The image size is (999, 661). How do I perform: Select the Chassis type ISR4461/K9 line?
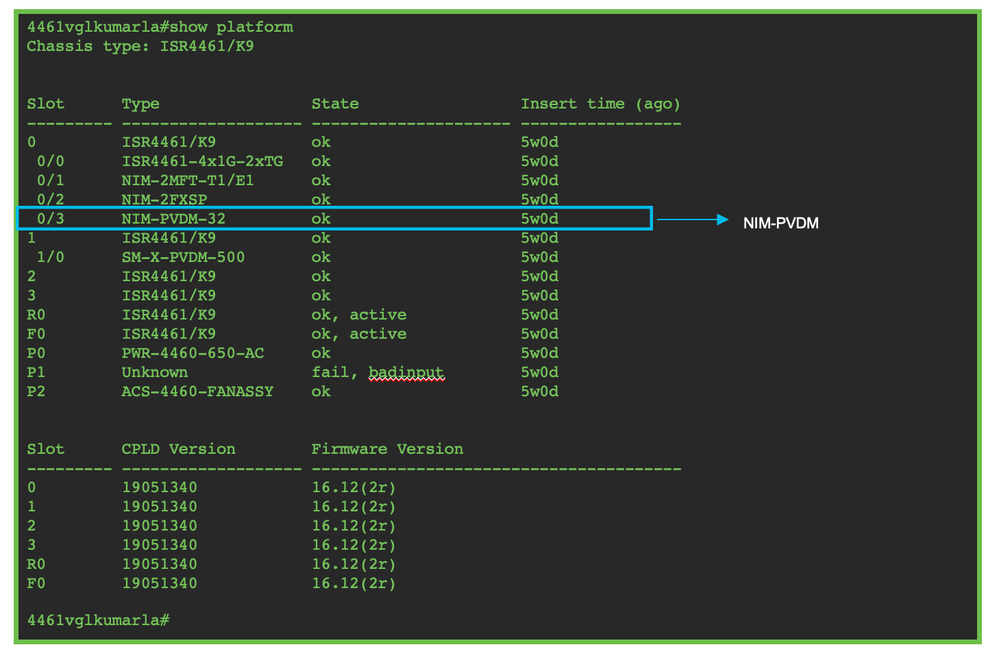pos(140,47)
